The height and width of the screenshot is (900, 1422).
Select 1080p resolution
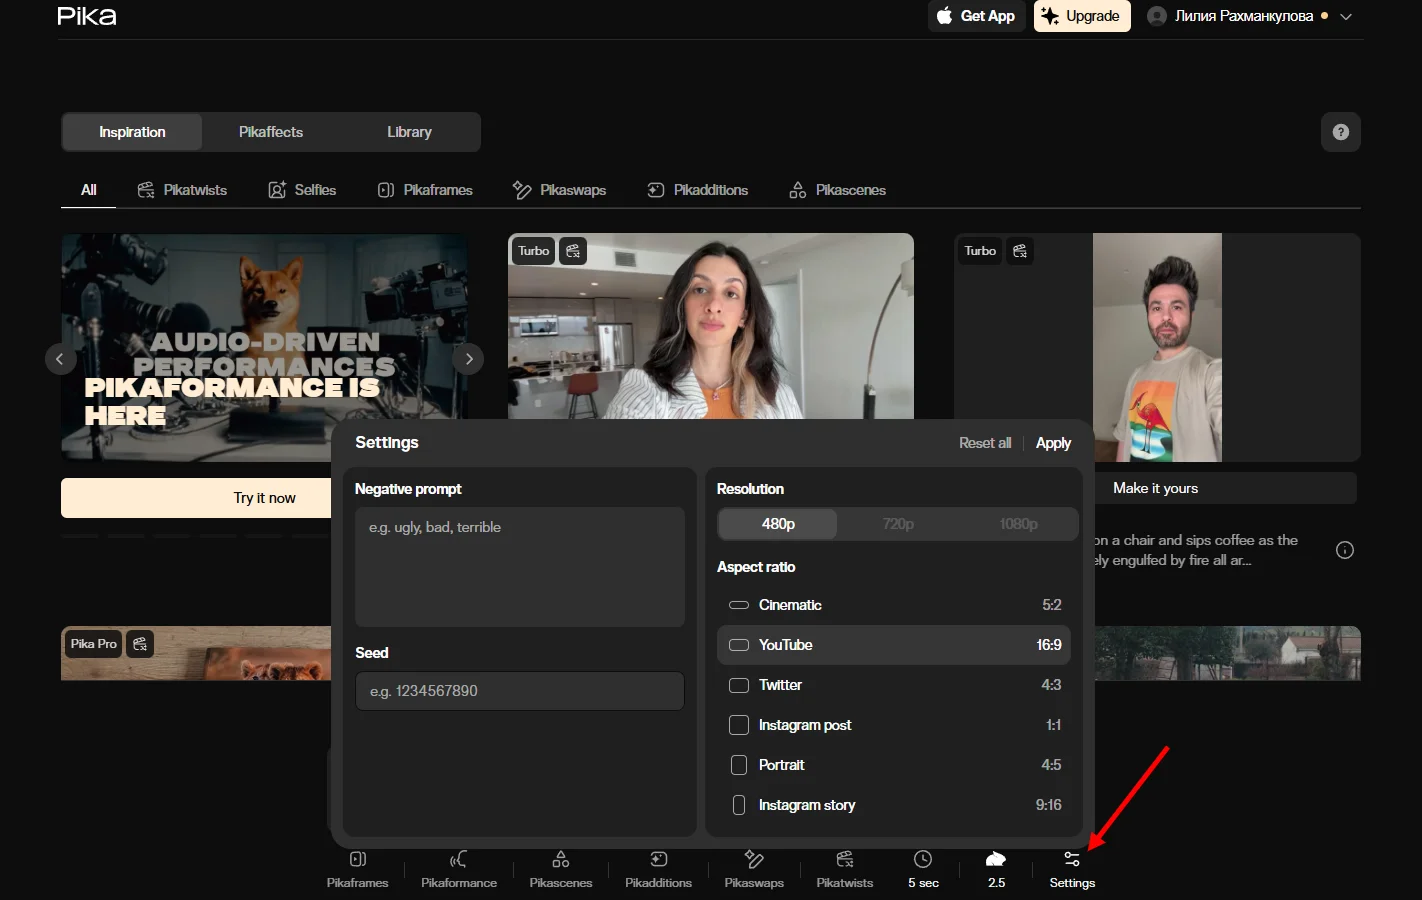[x=1018, y=524]
